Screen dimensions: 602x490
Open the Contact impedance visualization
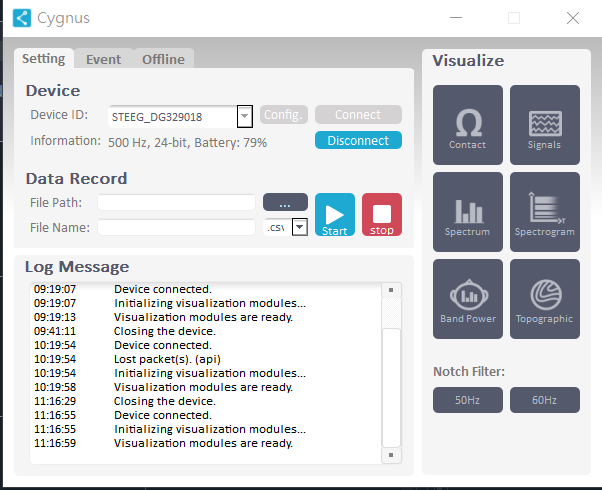pos(468,125)
